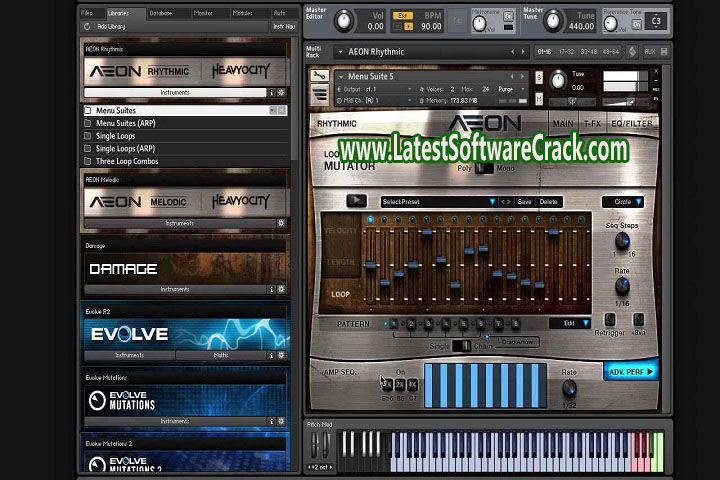The width and height of the screenshot is (720, 480).
Task: Click the Solo button on the instrument header
Action: click(x=540, y=77)
